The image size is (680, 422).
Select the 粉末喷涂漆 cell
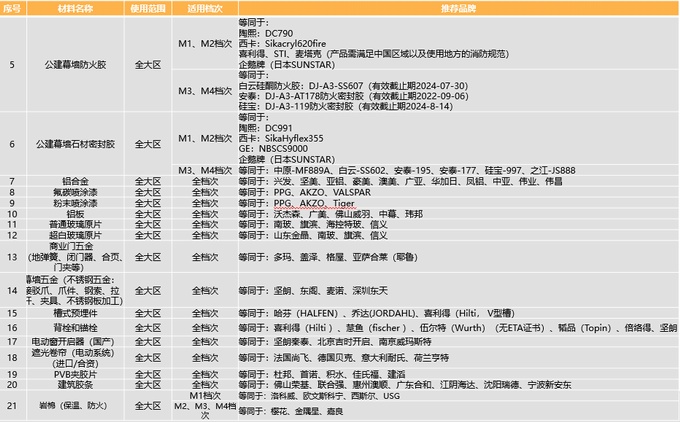(x=74, y=201)
